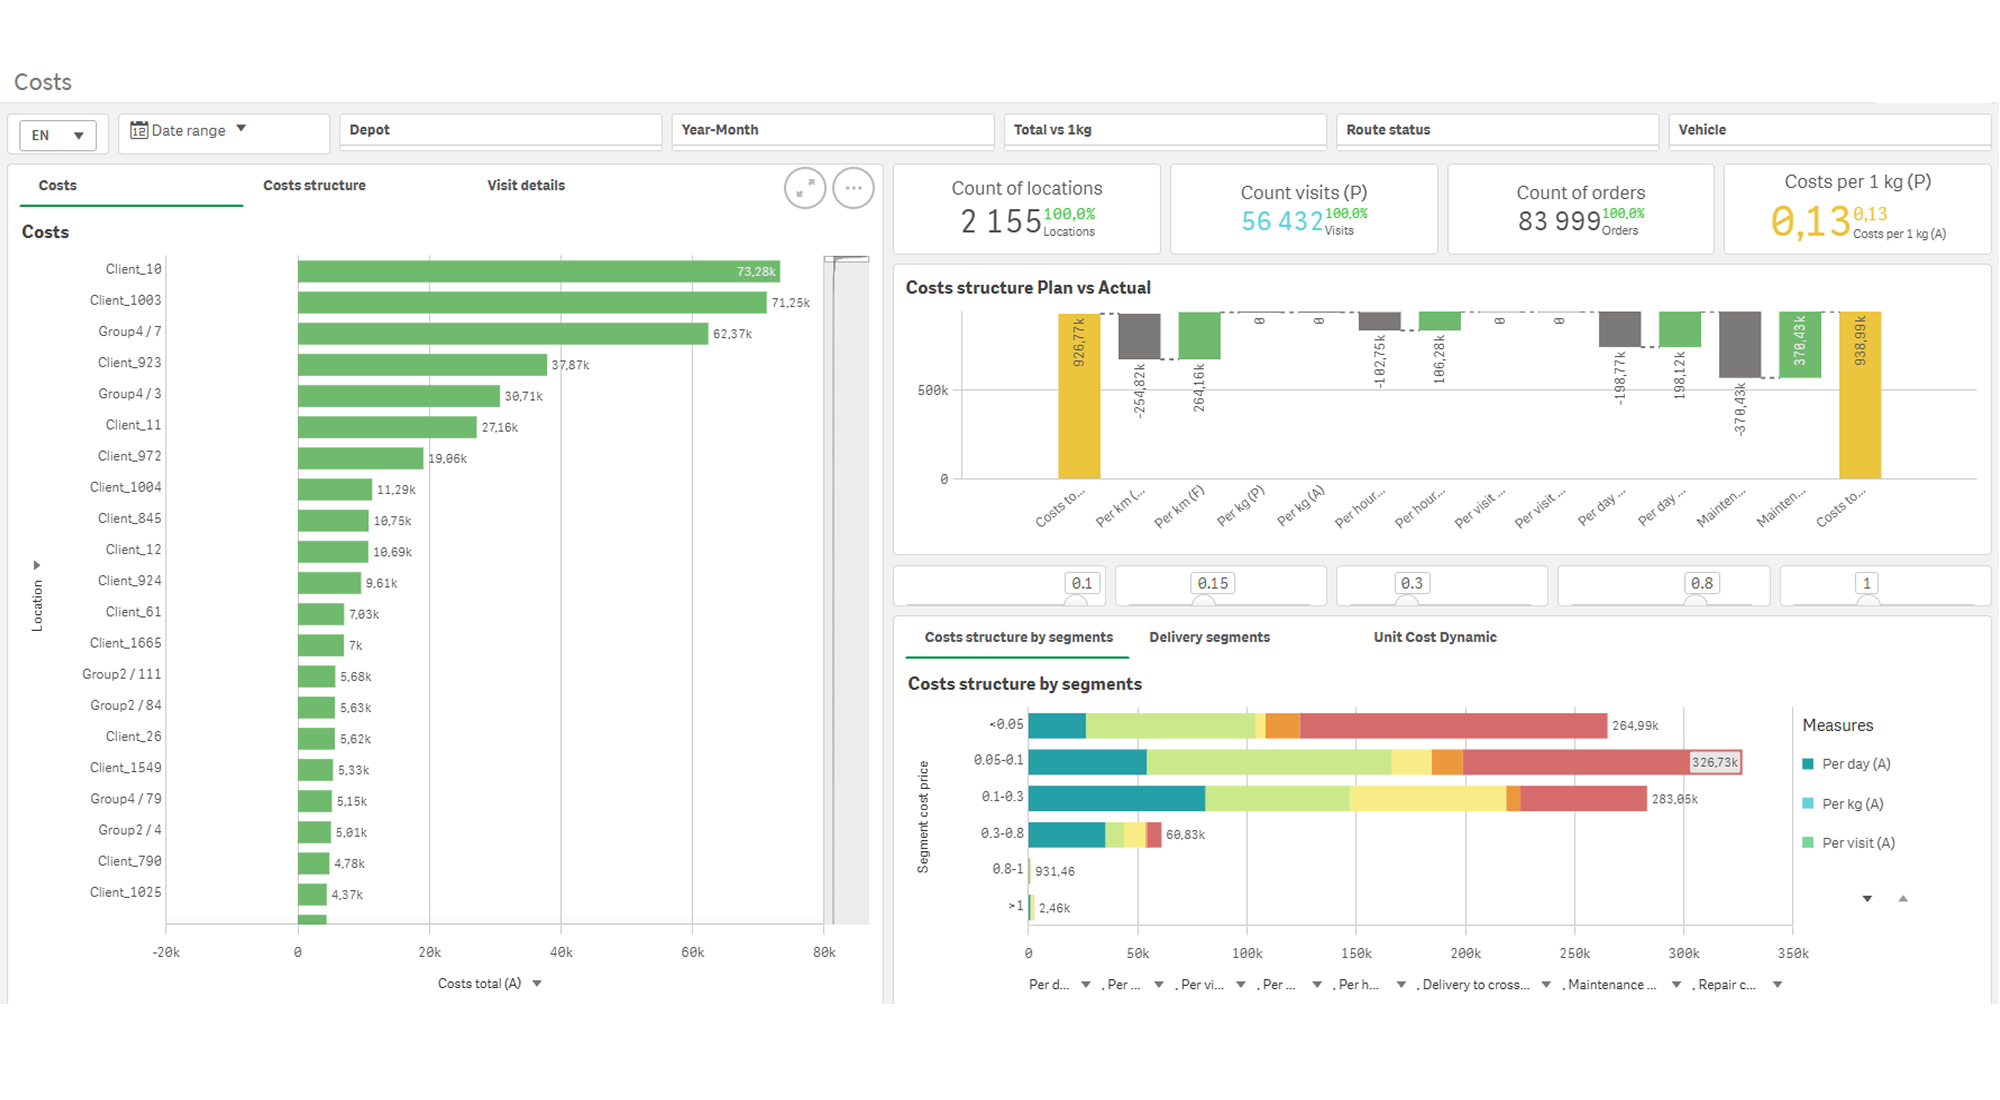This screenshot has width=2000, height=1100.
Task: Expand the Maintenance measure dropdown arrow
Action: (x=1676, y=985)
